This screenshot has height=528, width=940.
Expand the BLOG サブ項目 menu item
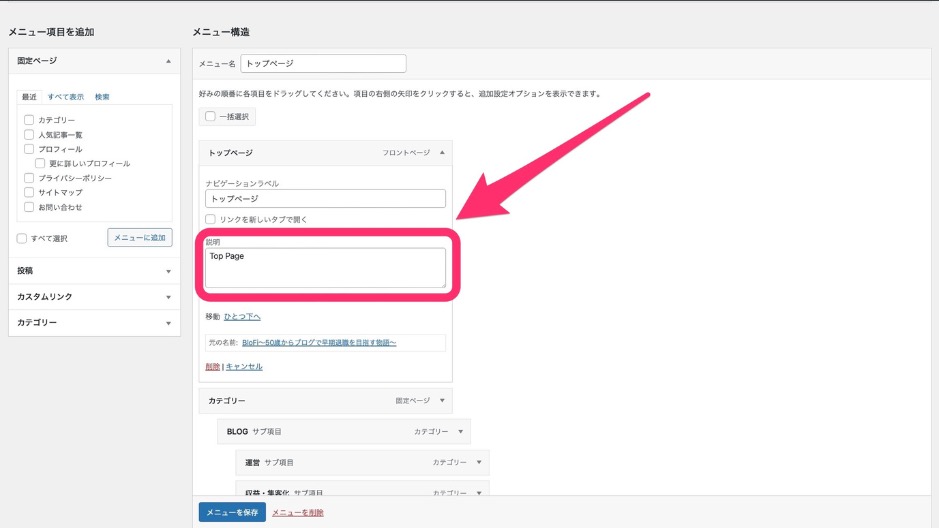(460, 432)
